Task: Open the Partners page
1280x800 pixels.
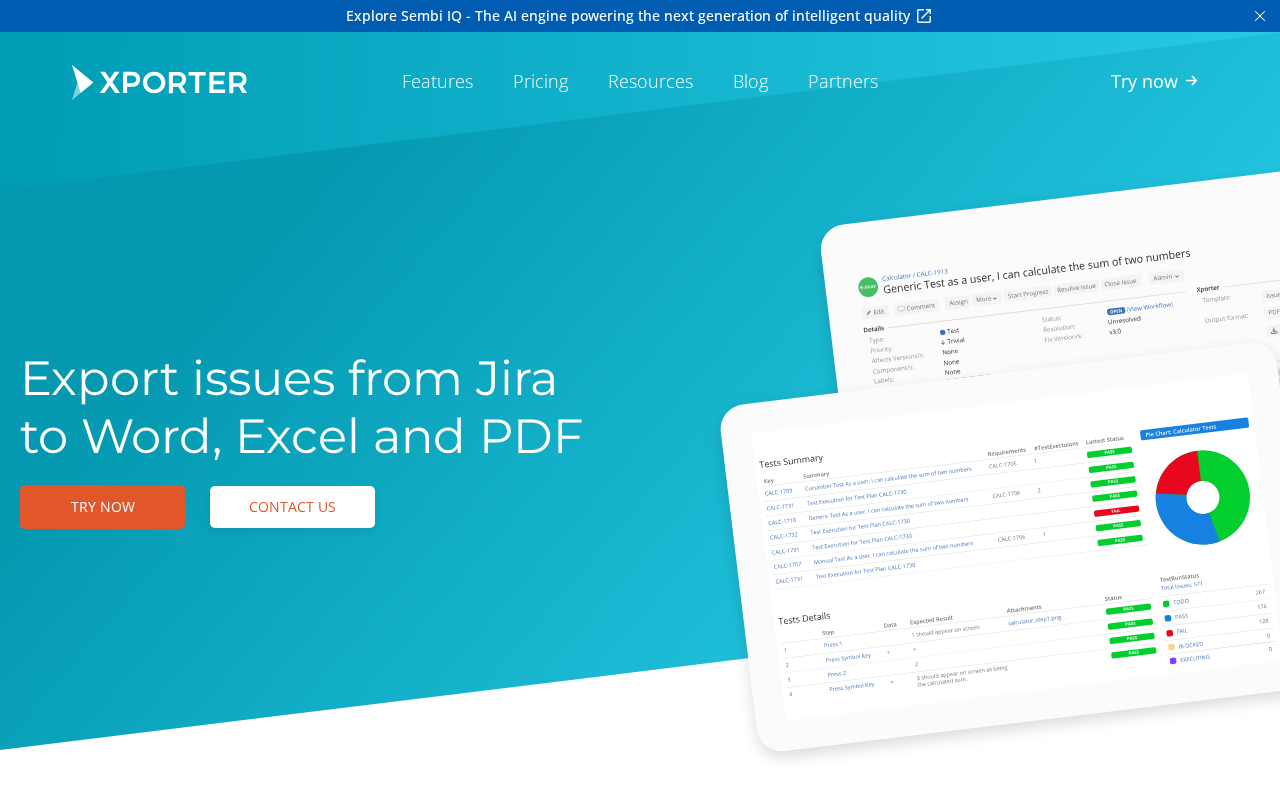Action: click(843, 81)
